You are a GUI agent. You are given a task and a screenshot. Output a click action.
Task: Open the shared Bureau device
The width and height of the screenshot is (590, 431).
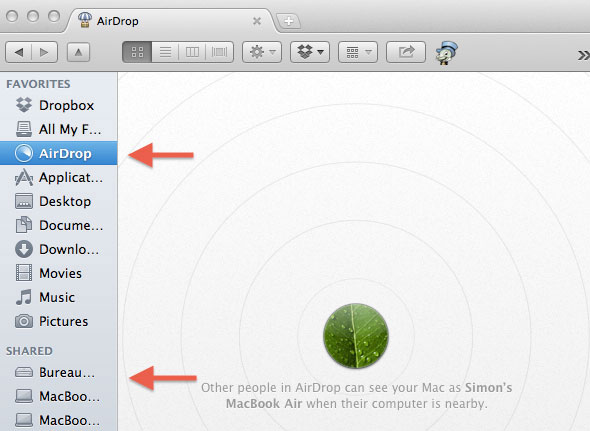[x=59, y=373]
